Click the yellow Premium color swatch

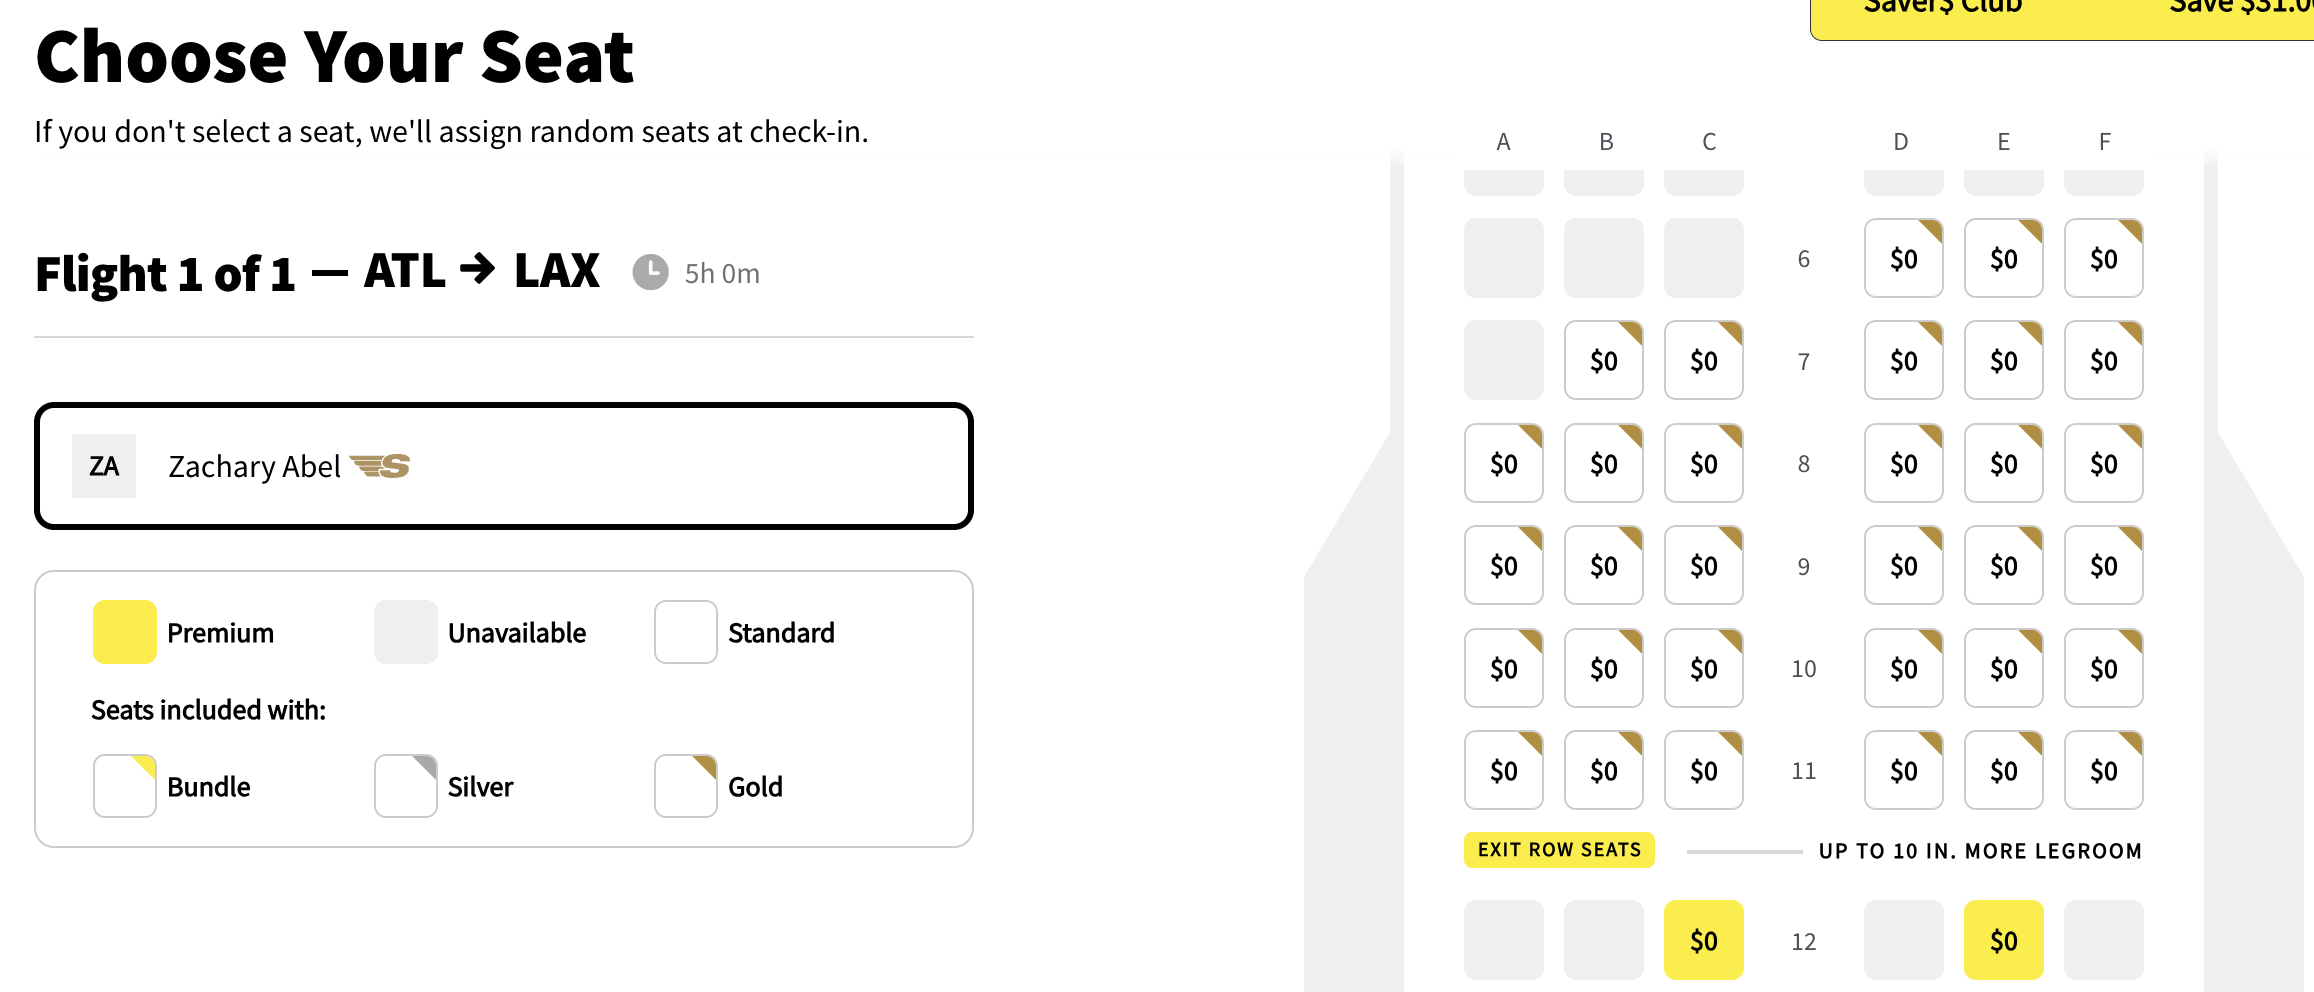tap(124, 632)
